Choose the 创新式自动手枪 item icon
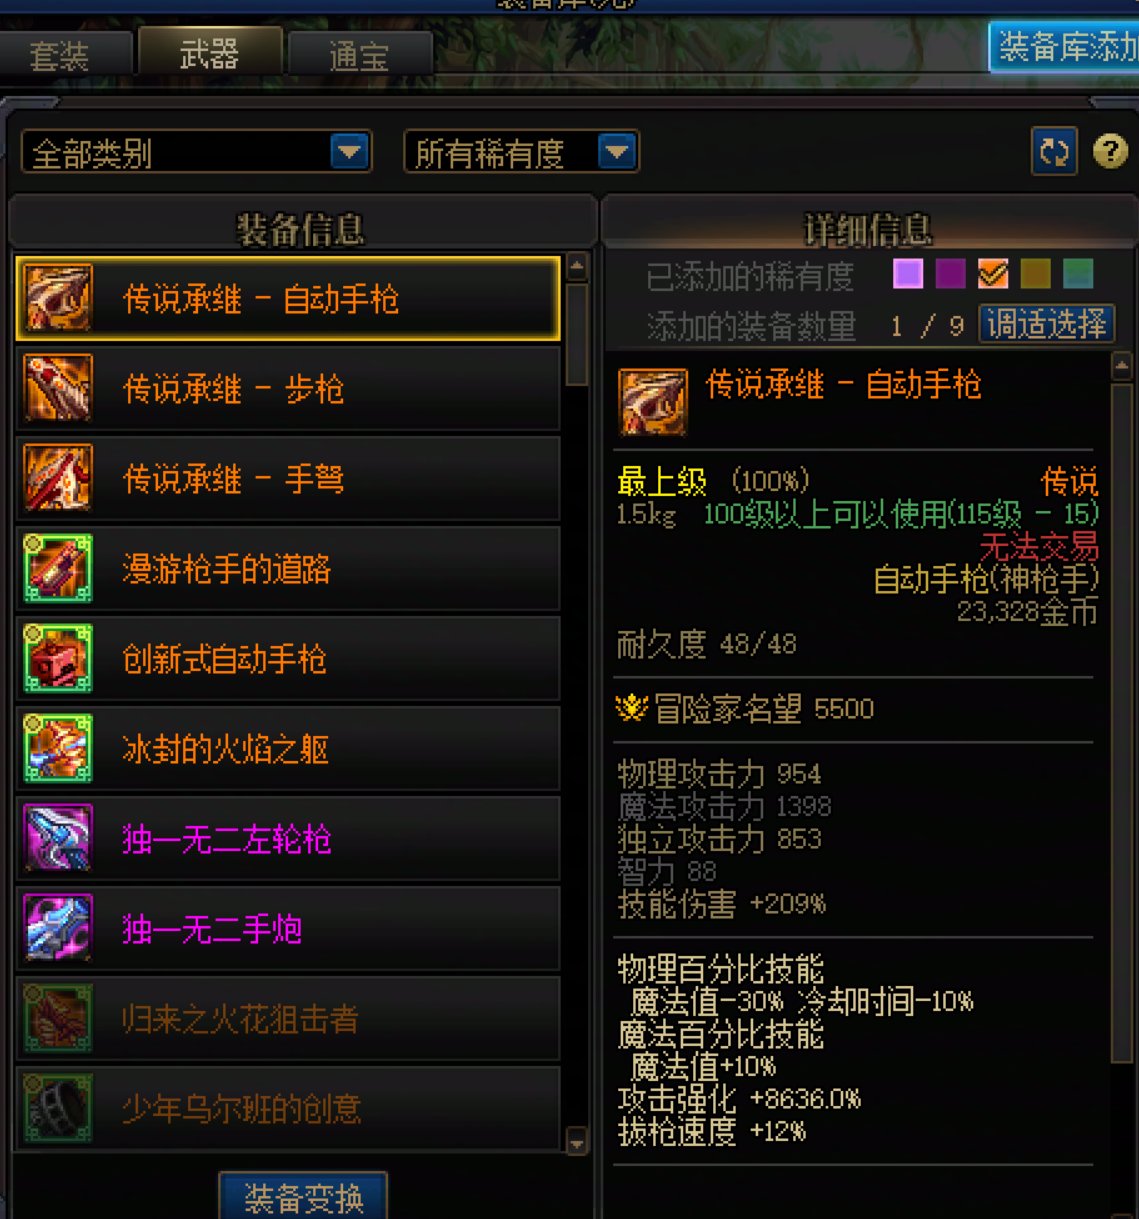Image resolution: width=1139 pixels, height=1219 pixels. click(x=58, y=658)
